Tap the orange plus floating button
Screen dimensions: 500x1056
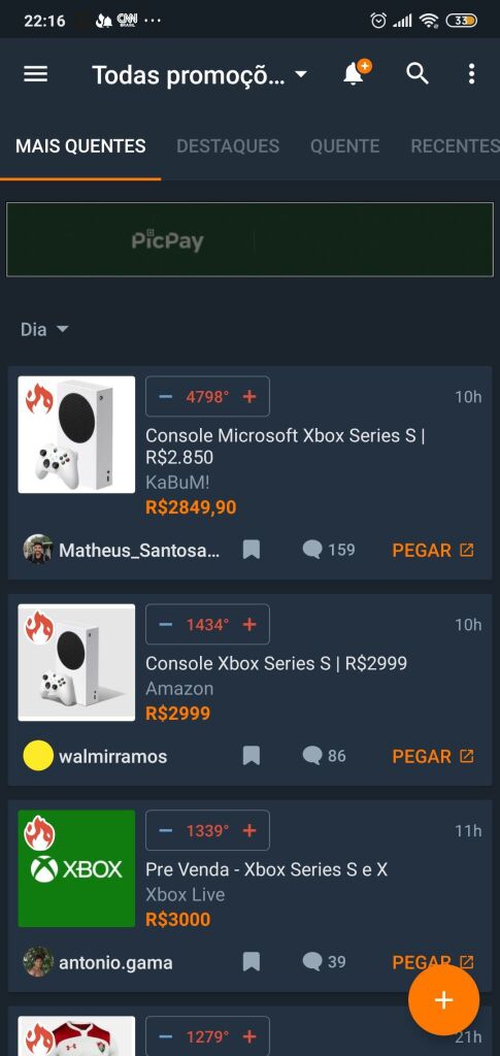pos(443,999)
